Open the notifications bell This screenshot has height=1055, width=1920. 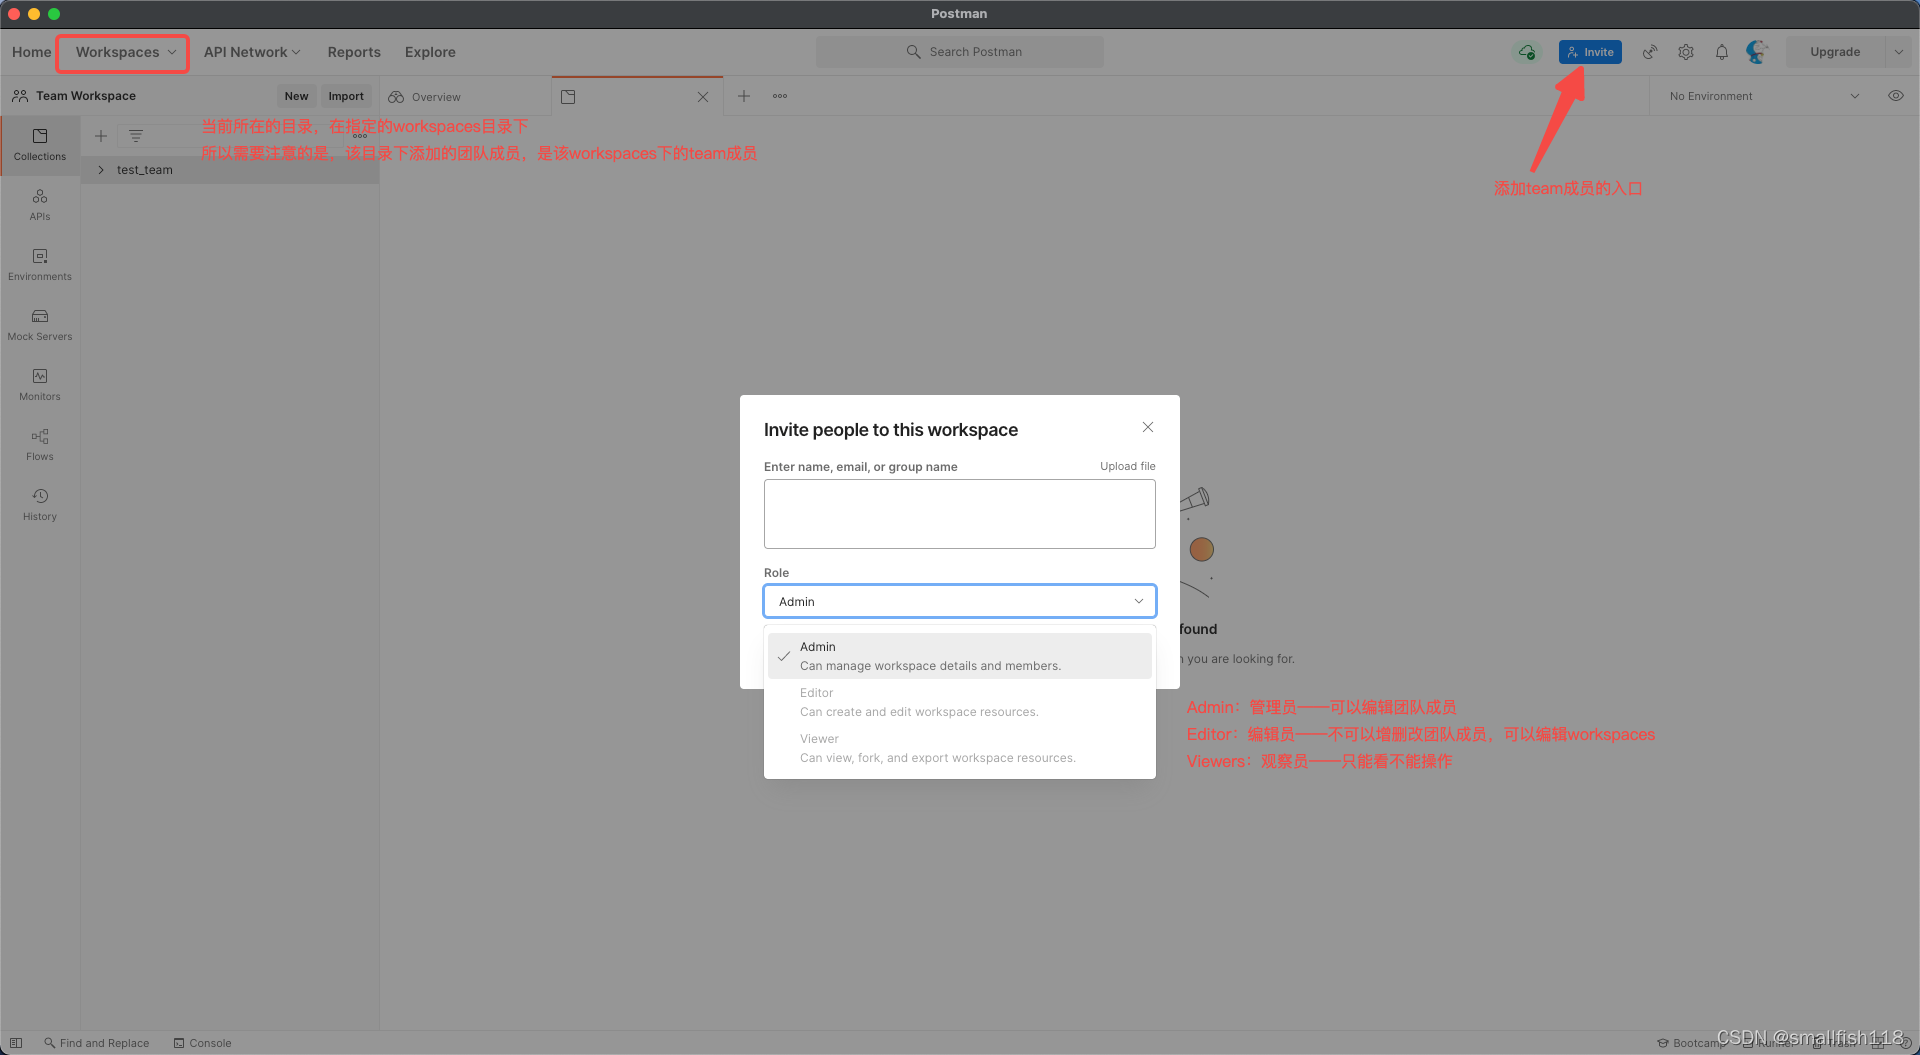(x=1722, y=52)
